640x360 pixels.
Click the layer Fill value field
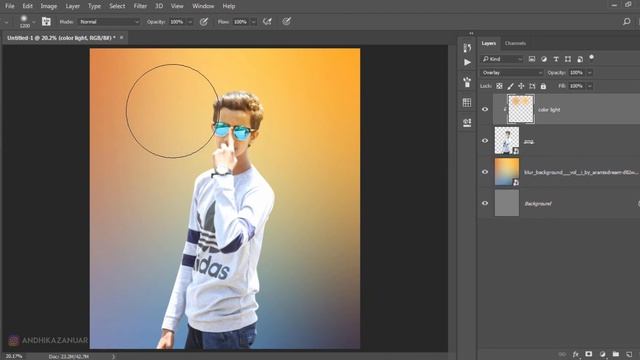[x=577, y=86]
